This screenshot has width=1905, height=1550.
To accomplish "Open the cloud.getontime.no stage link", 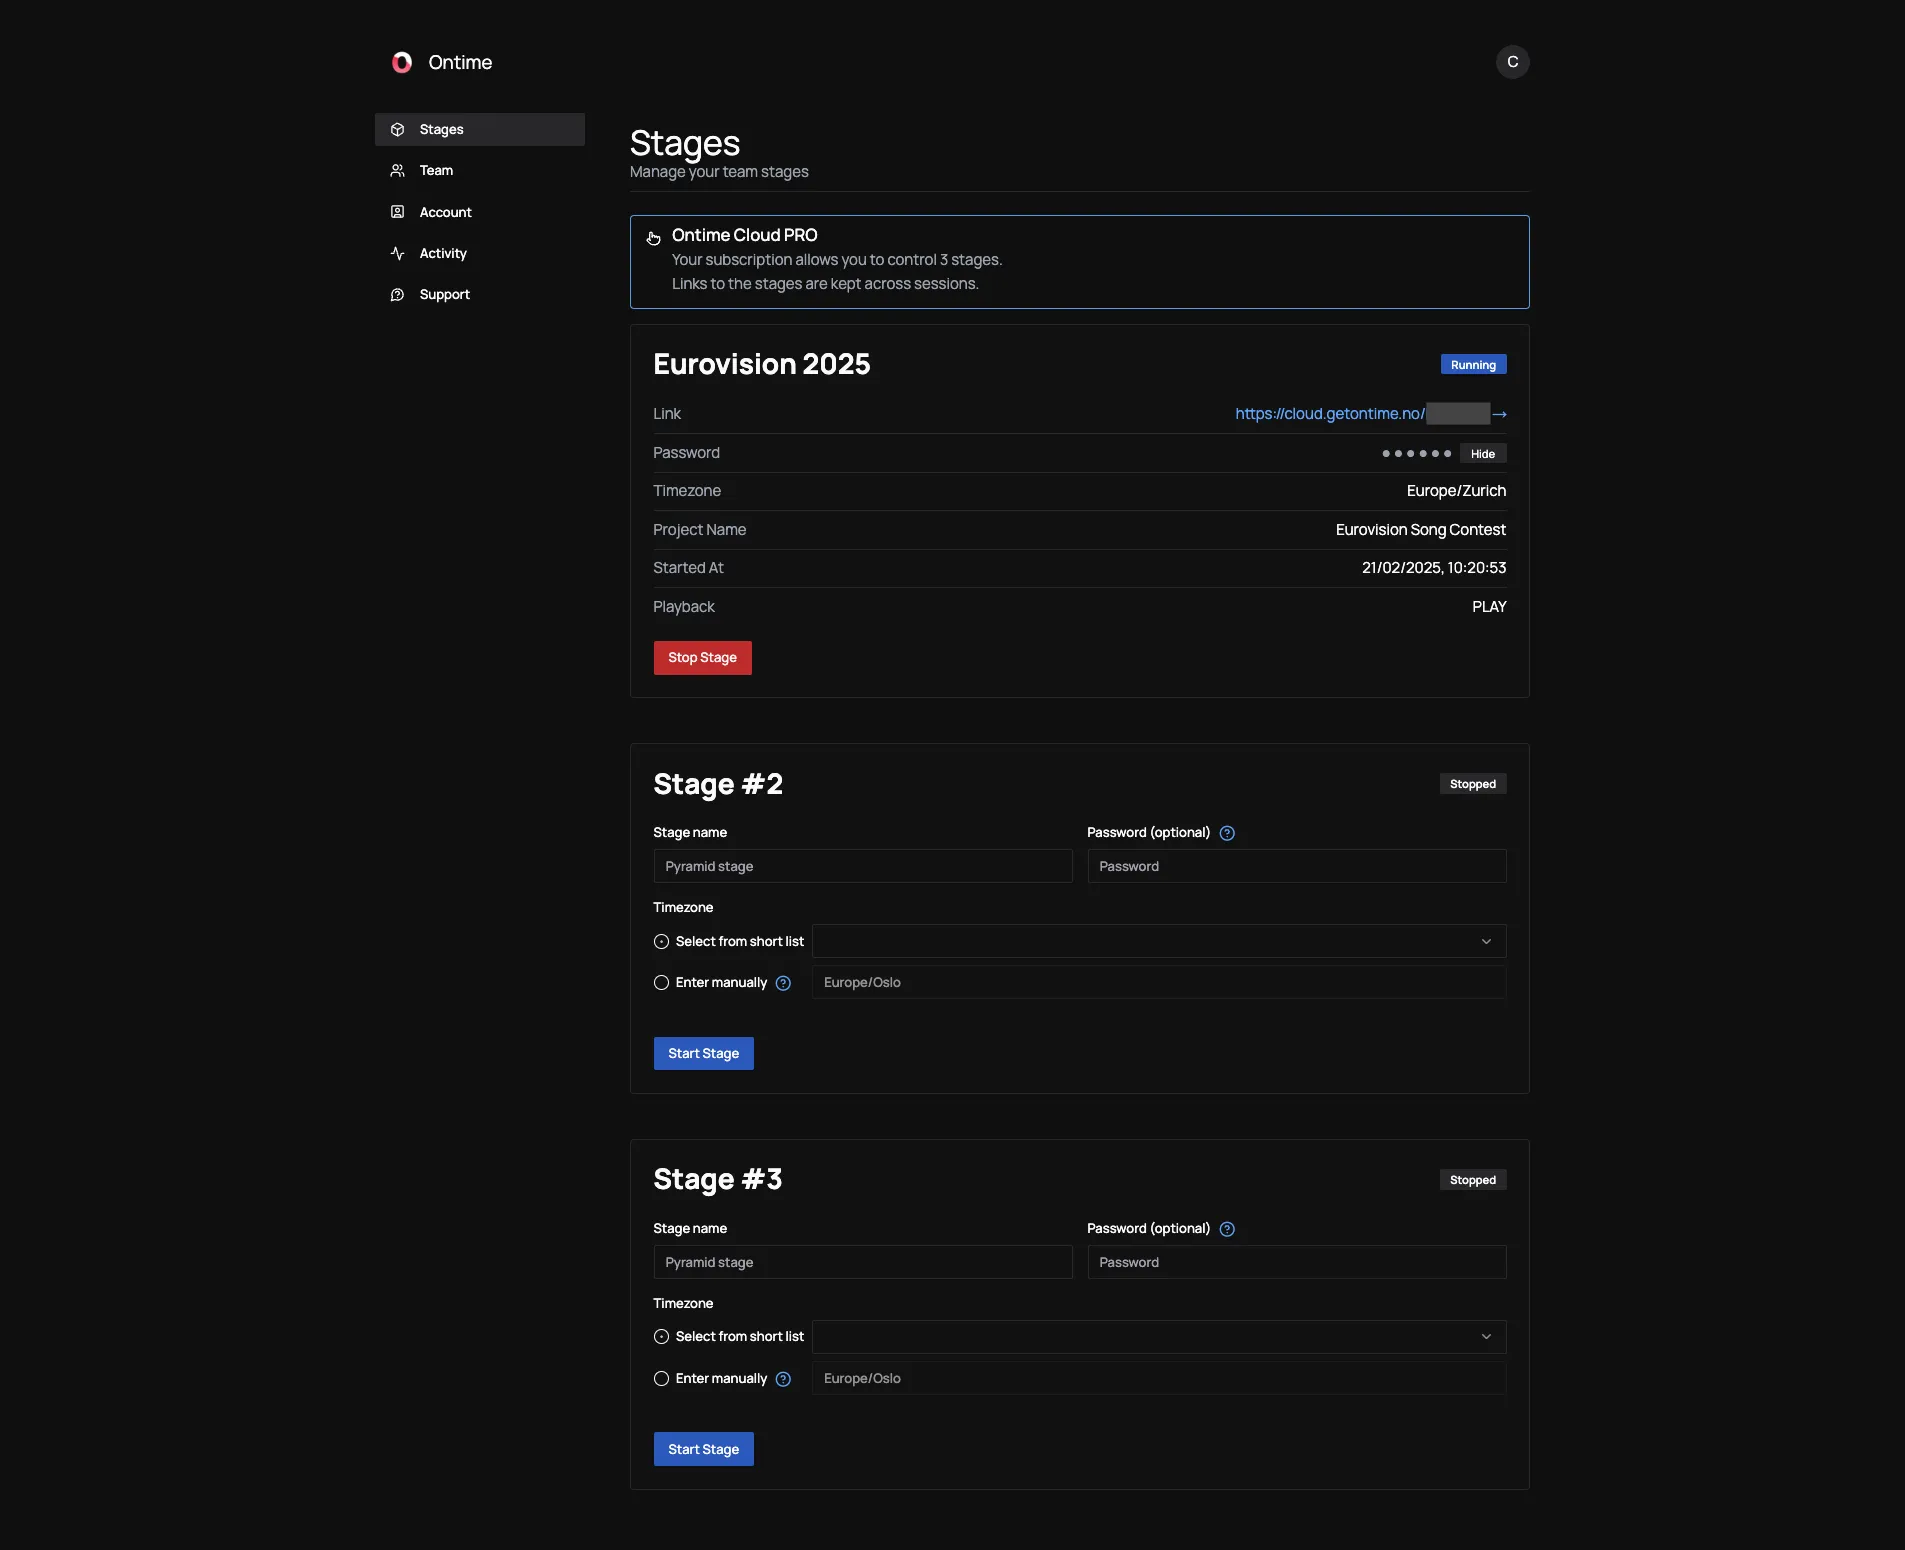I will pos(1328,413).
